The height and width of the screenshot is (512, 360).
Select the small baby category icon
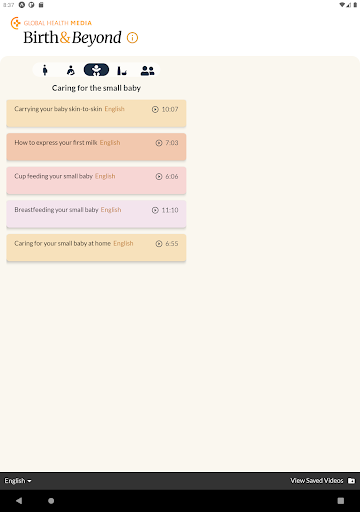[x=96, y=70]
